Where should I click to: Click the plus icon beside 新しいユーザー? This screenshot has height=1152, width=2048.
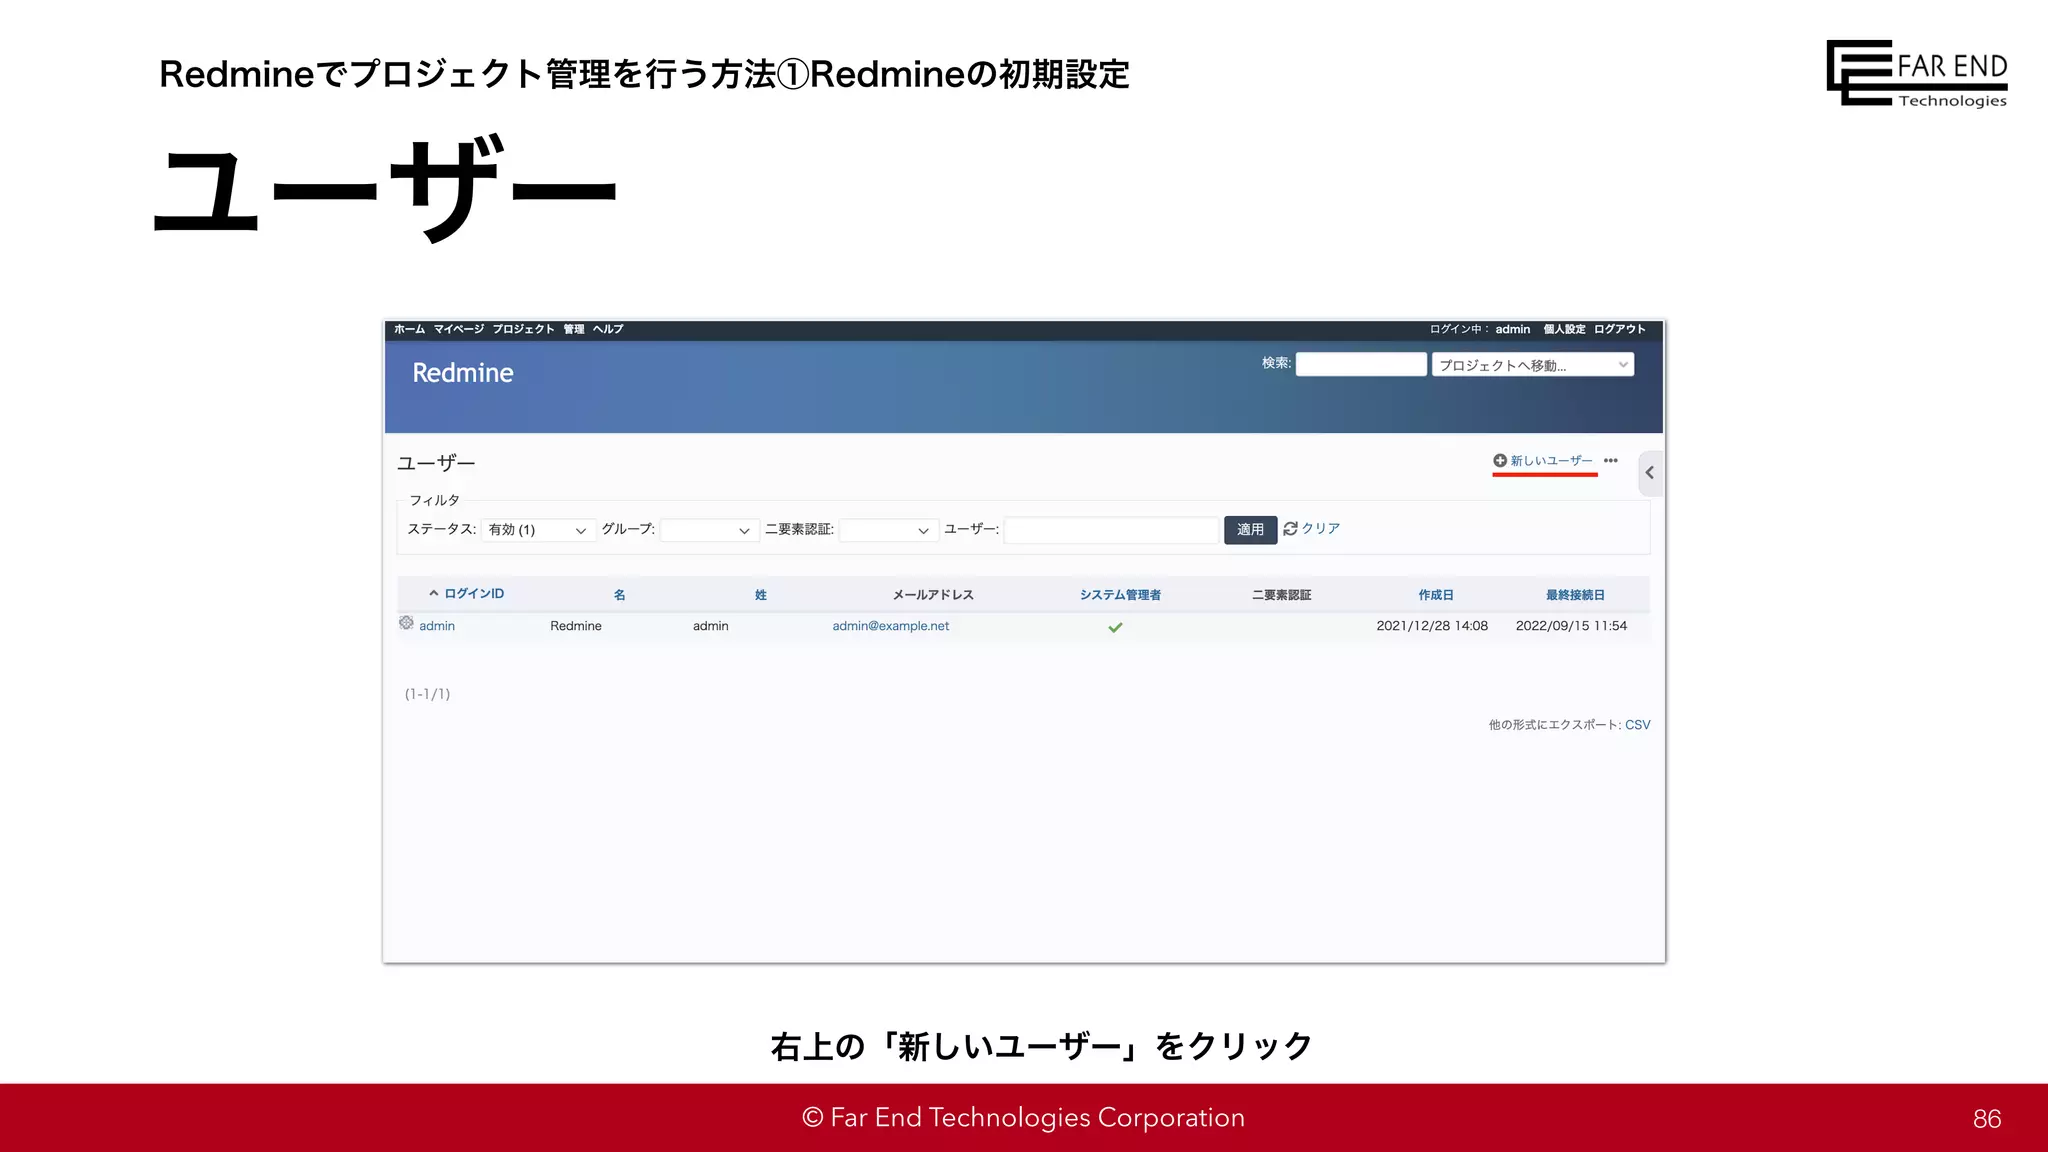click(x=1500, y=460)
